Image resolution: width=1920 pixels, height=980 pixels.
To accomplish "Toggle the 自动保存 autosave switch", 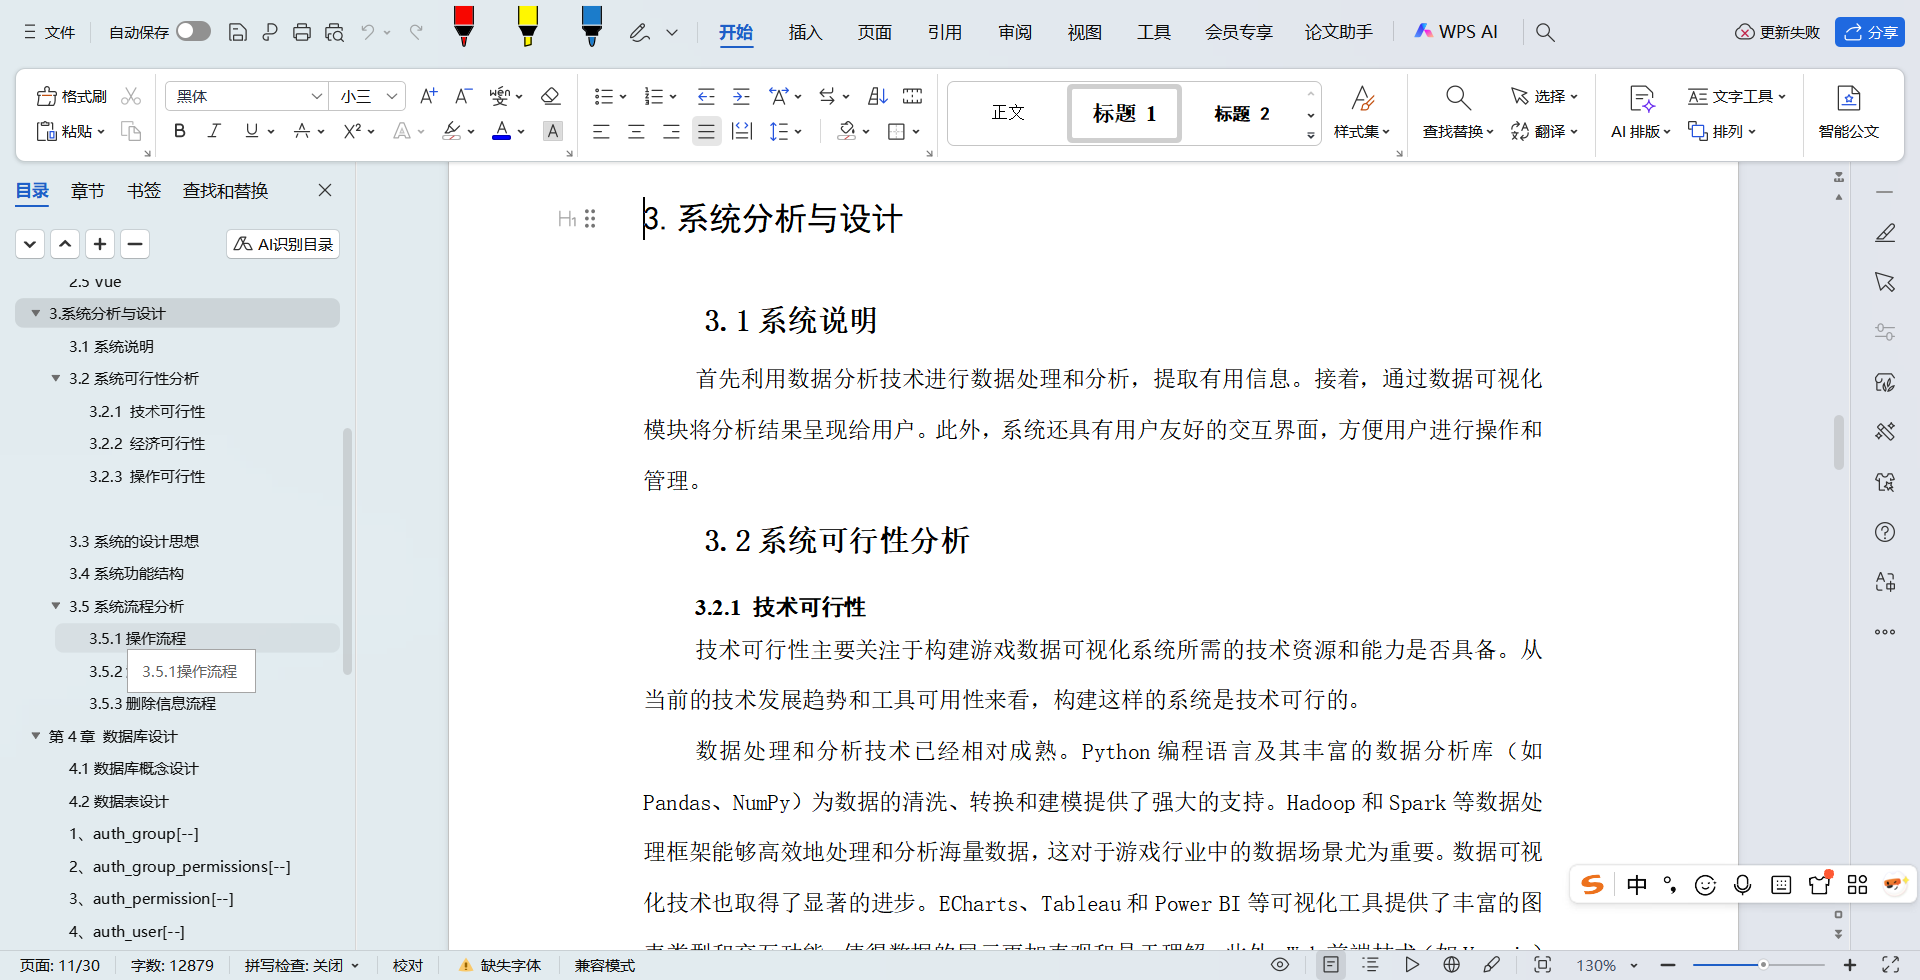I will [x=193, y=31].
